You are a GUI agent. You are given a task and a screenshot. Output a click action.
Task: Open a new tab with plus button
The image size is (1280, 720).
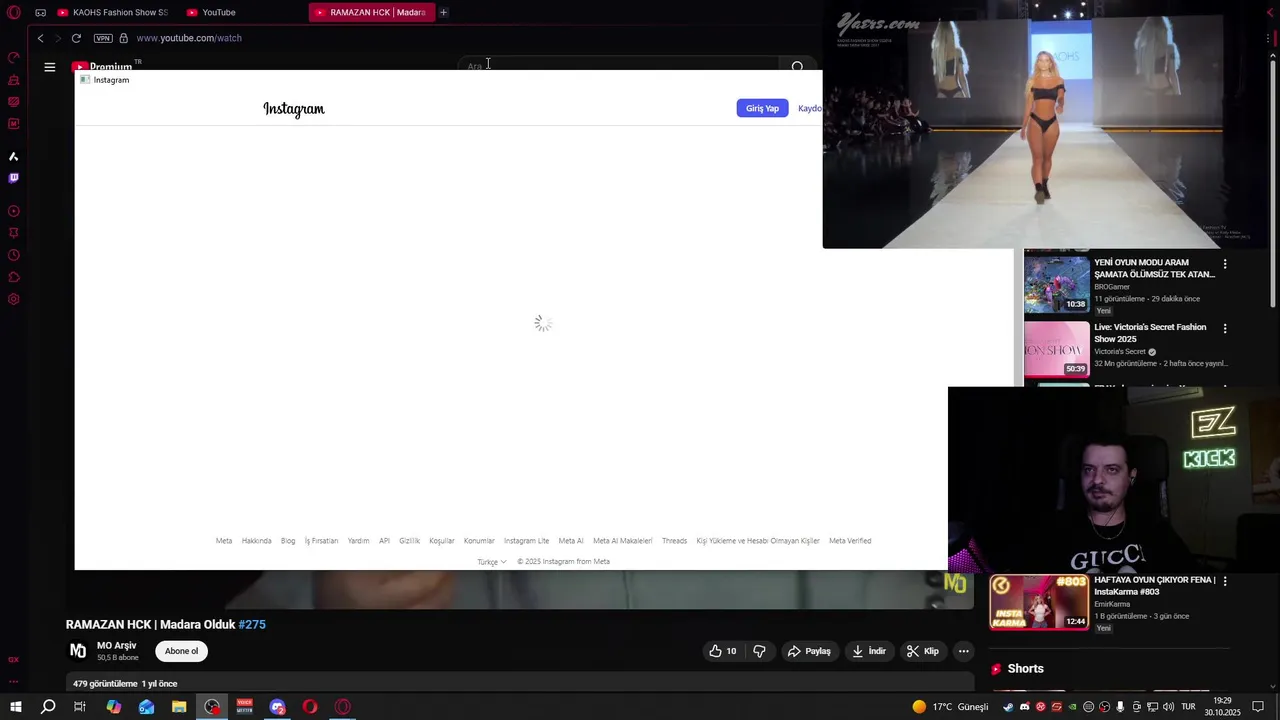pyautogui.click(x=444, y=12)
